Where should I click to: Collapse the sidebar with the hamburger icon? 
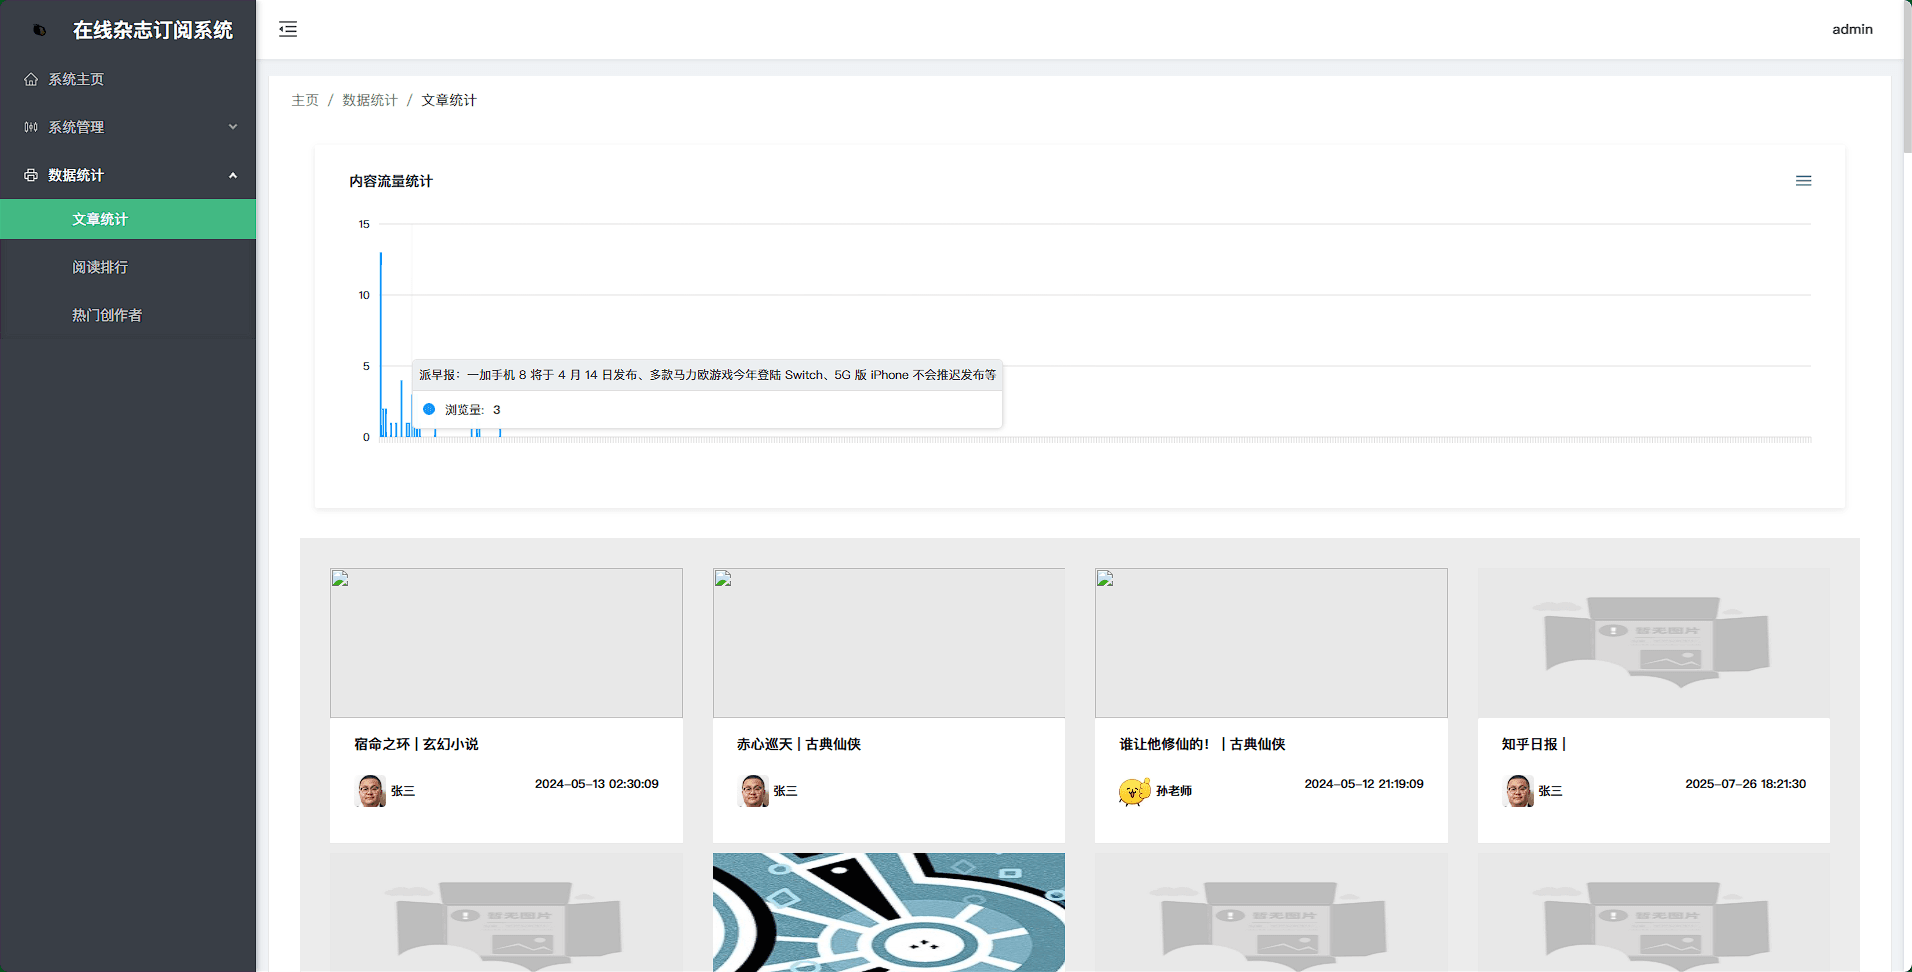(x=288, y=29)
